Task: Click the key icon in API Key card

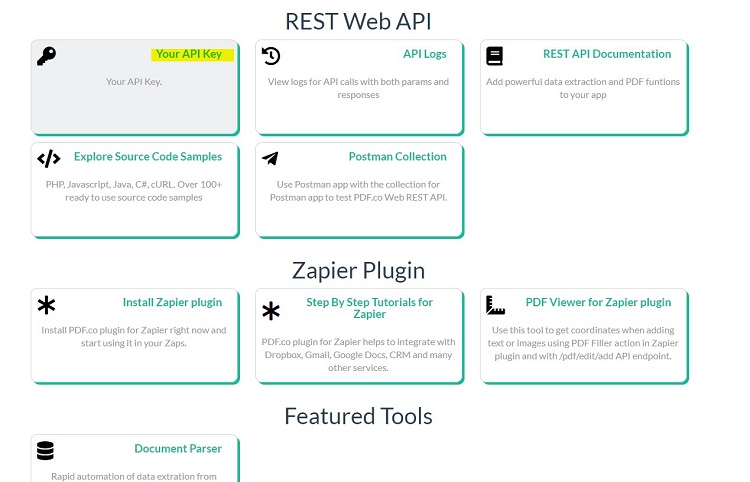Action: point(46,56)
